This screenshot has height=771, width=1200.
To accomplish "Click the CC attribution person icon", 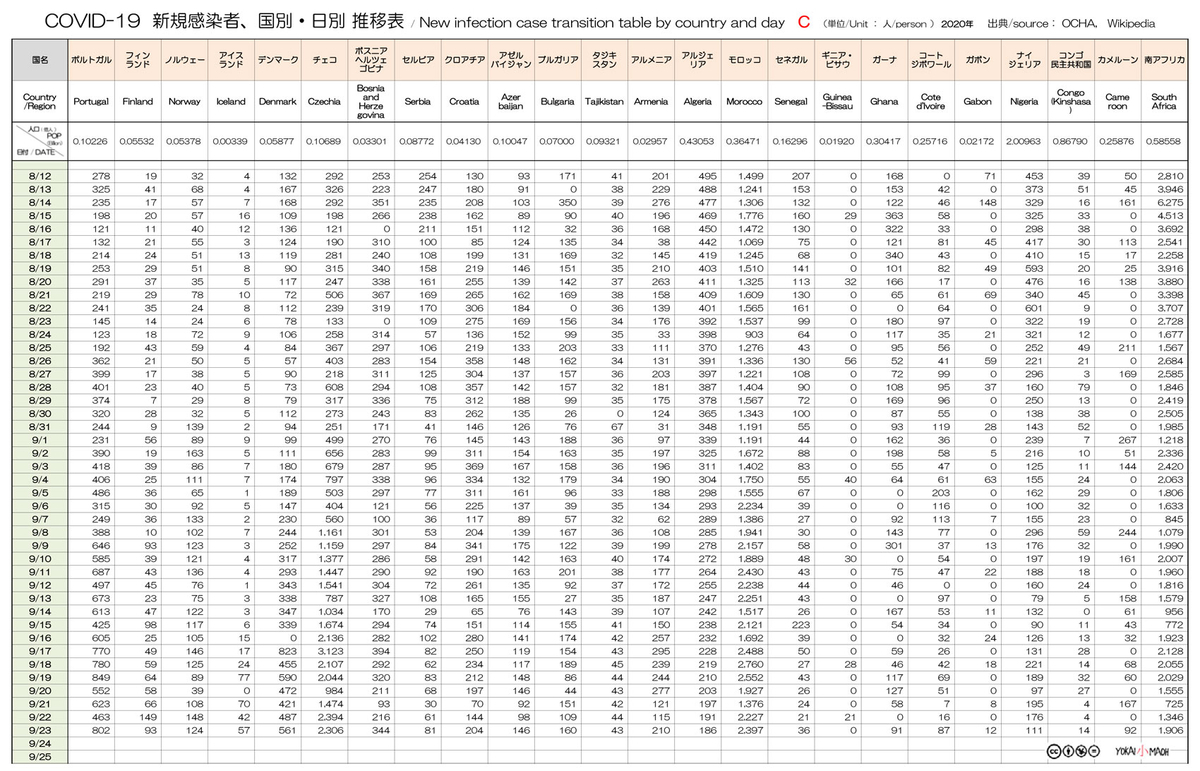I will 1066,752.
